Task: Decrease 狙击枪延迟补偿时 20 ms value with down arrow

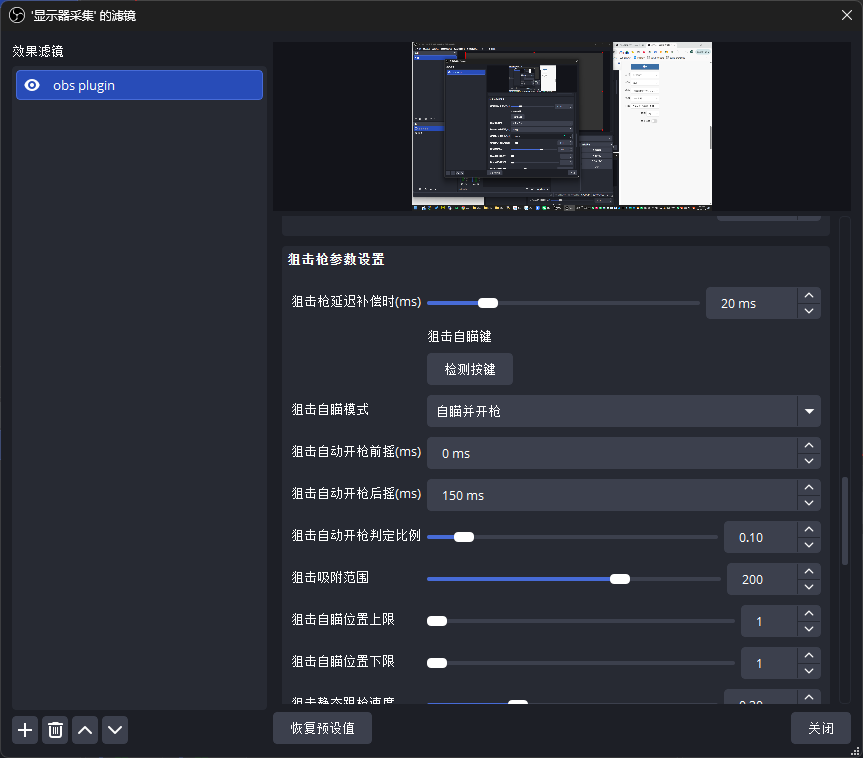Action: click(809, 310)
